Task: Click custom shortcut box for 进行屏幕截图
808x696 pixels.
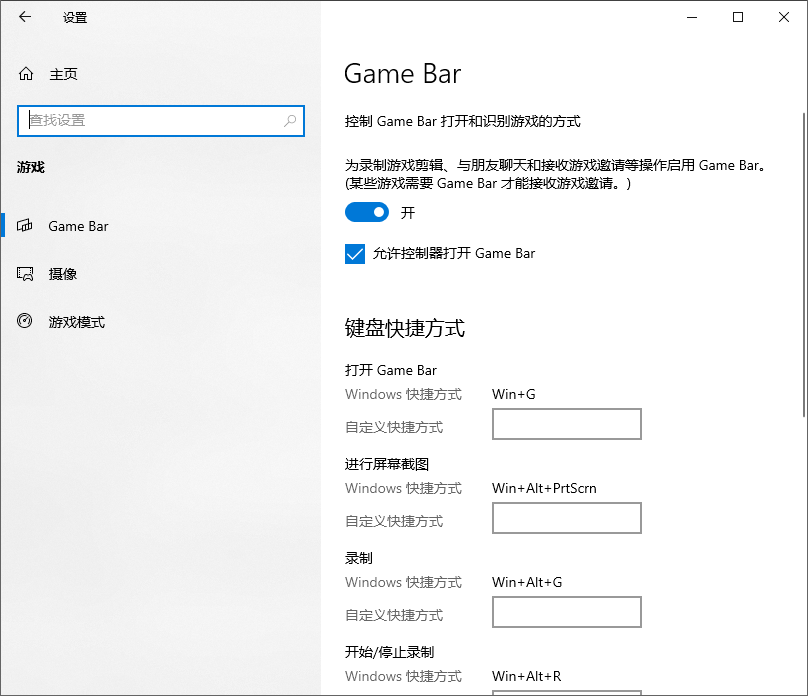Action: [x=567, y=518]
